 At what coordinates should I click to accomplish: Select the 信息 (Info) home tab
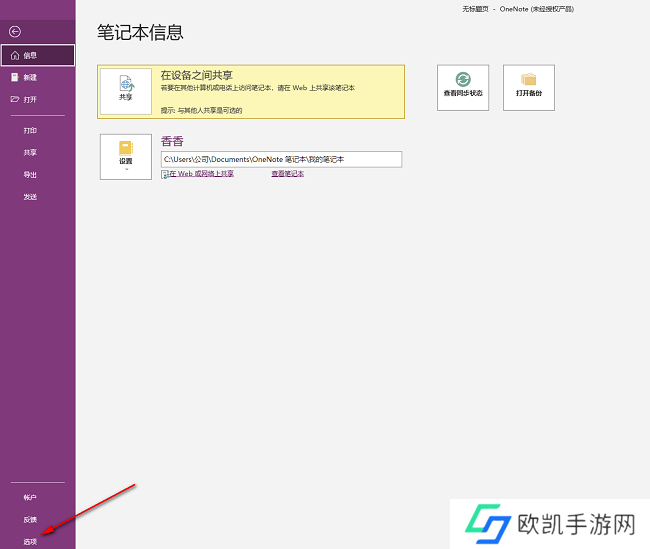point(38,55)
